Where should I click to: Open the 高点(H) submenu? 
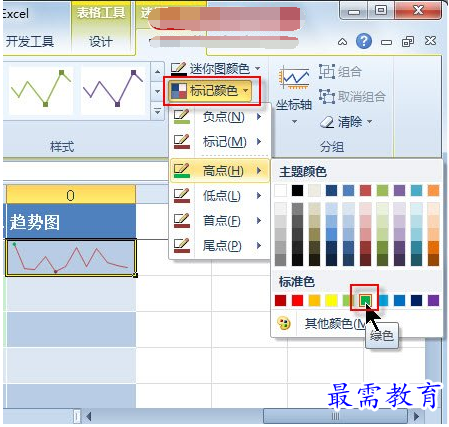[x=220, y=171]
